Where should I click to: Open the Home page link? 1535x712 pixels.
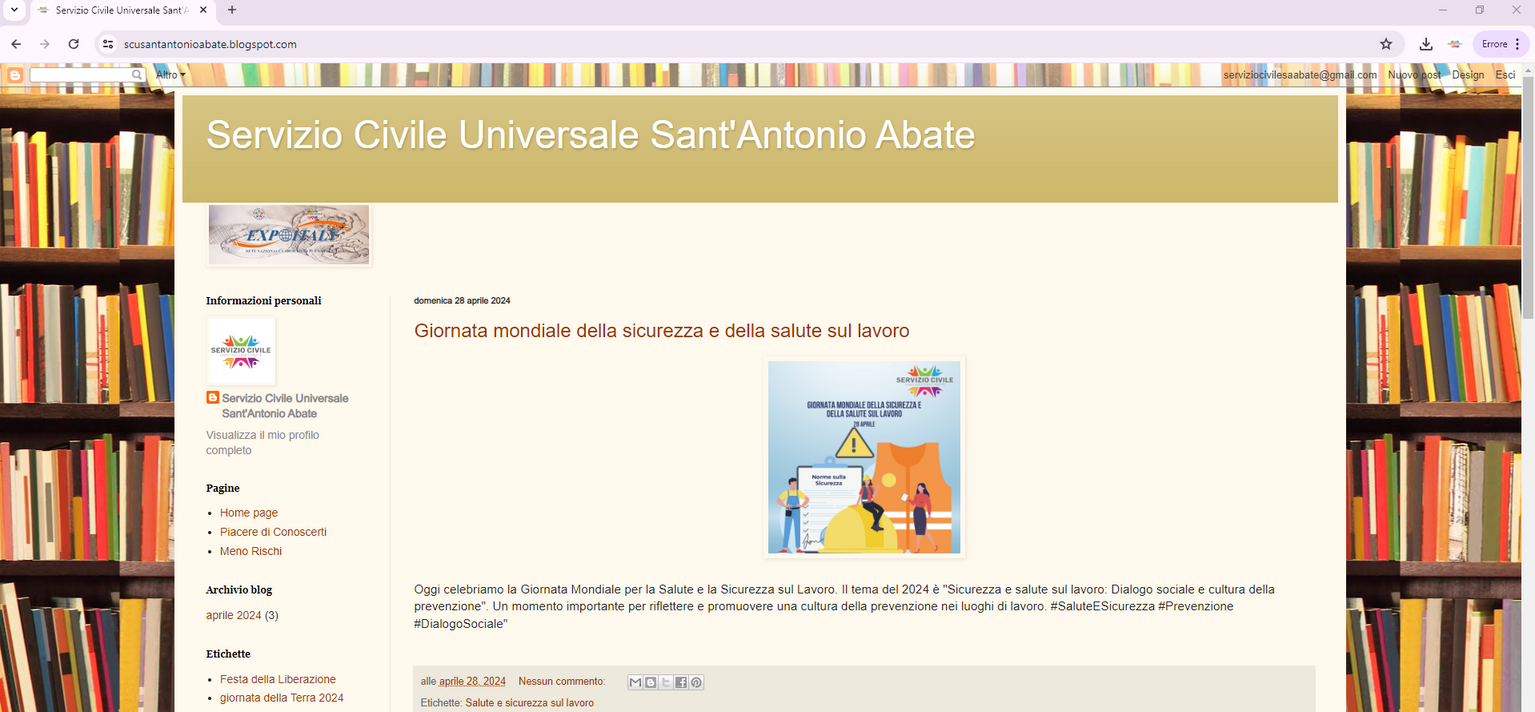point(249,513)
